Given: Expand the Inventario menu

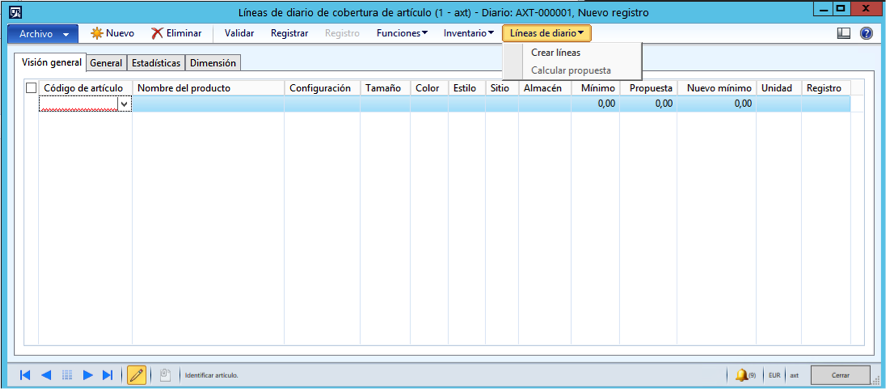Looking at the screenshot, I should tap(469, 33).
